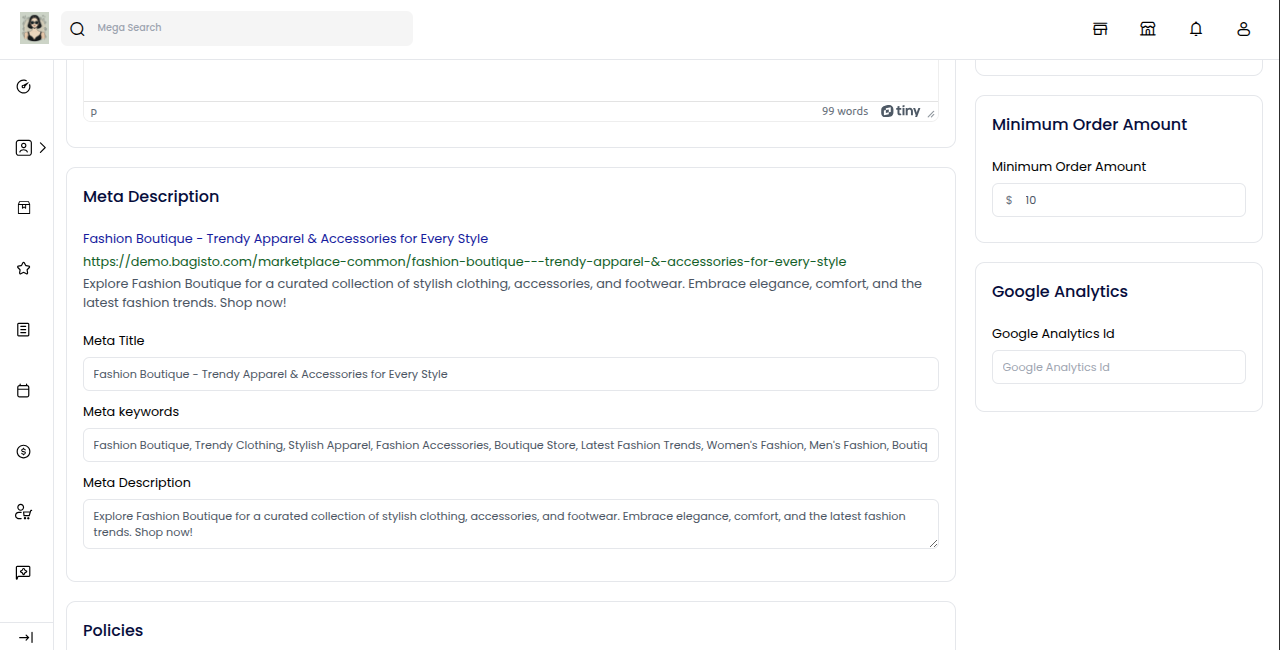Viewport: 1280px width, 650px height.
Task: Visit the storefront icon in the top bar
Action: [x=1100, y=29]
